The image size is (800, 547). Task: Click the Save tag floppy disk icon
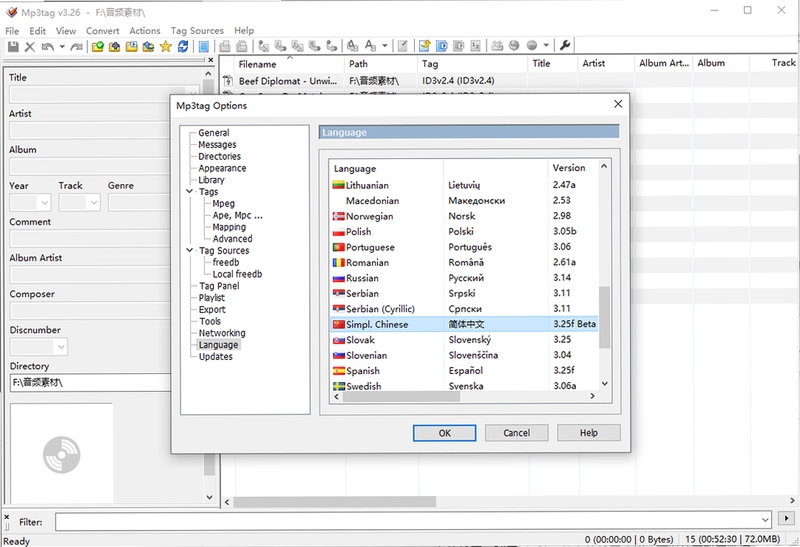tap(13, 46)
